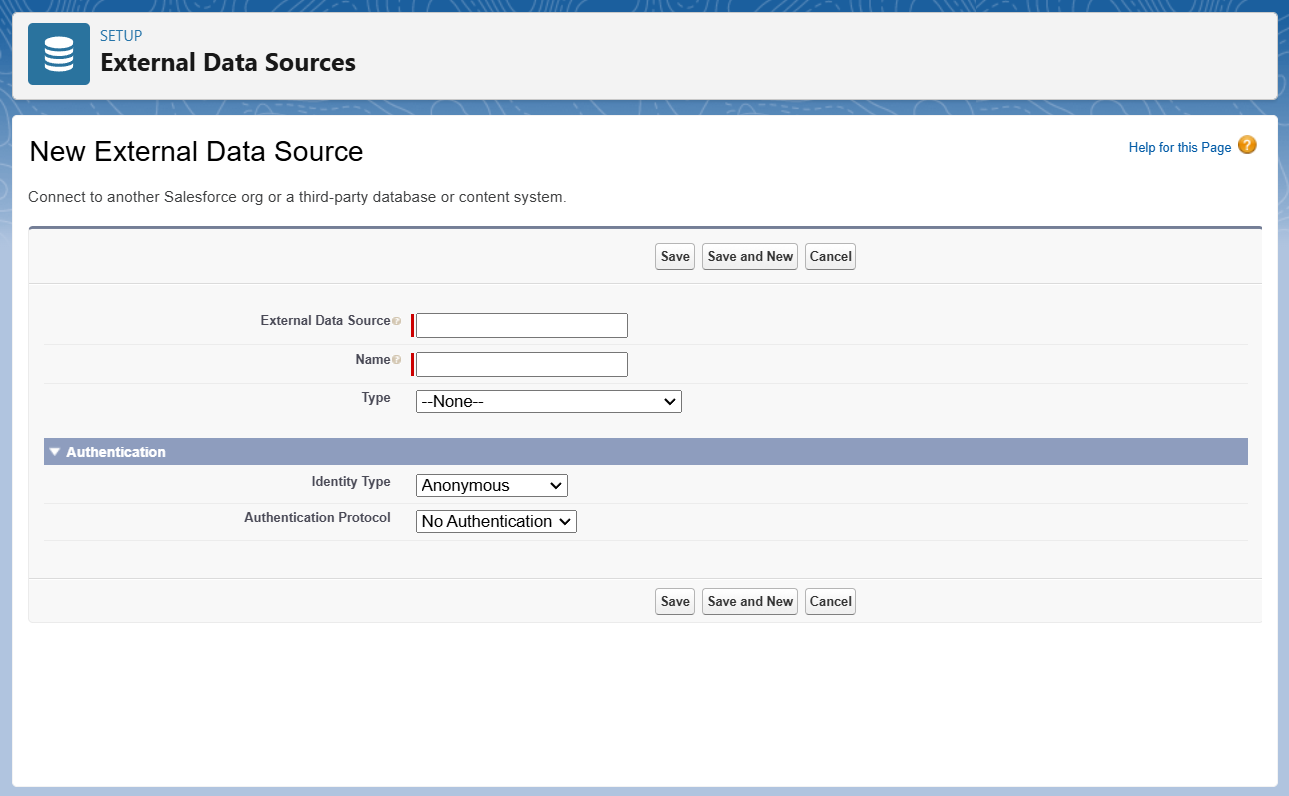Click the bottom Save and New button
Viewport: 1289px width, 796px height.
click(x=749, y=602)
